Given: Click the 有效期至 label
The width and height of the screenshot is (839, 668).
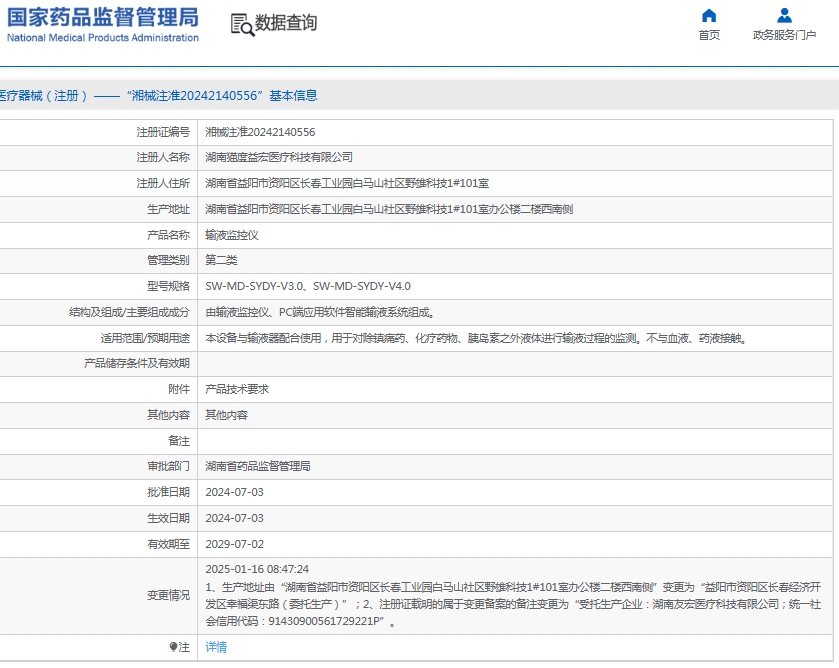Looking at the screenshot, I should click(169, 544).
